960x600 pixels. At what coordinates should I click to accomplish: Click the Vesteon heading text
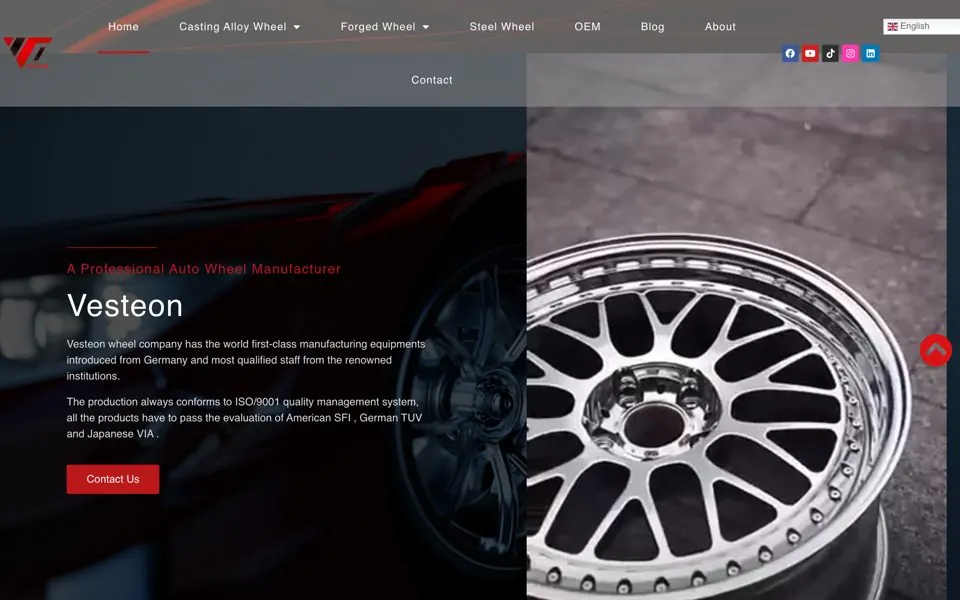click(125, 306)
